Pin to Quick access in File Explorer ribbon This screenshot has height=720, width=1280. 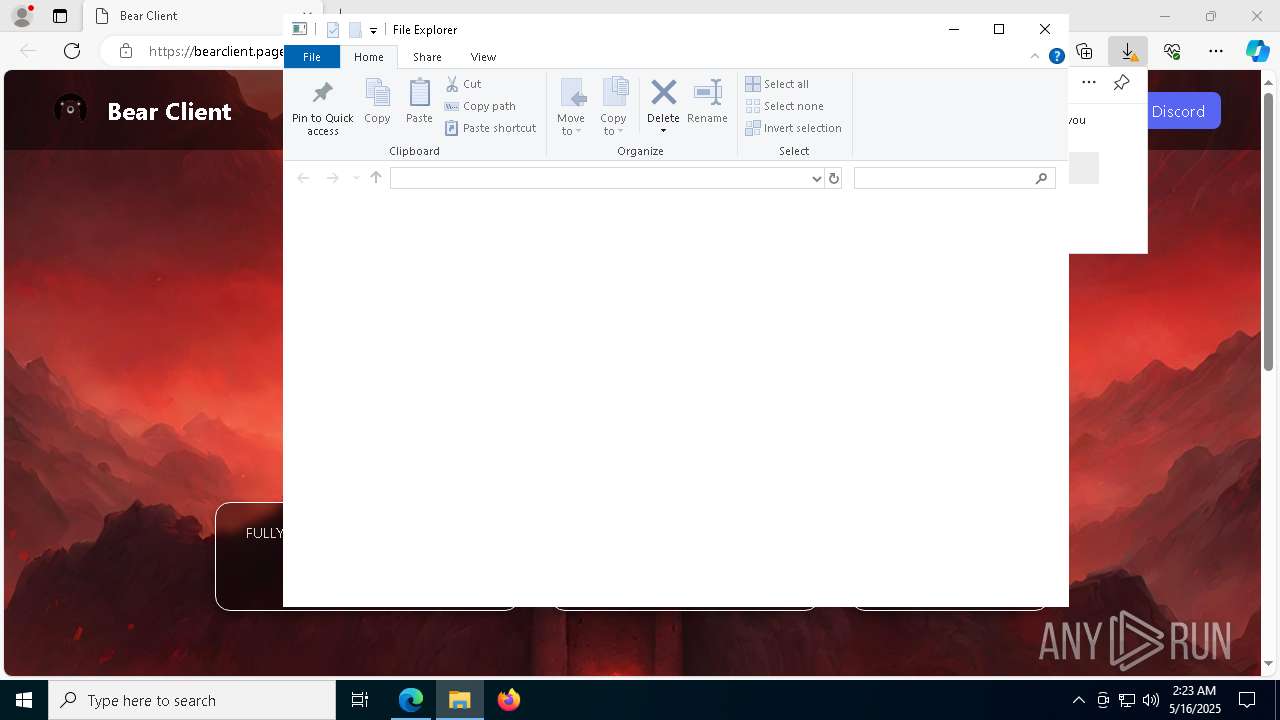(322, 107)
